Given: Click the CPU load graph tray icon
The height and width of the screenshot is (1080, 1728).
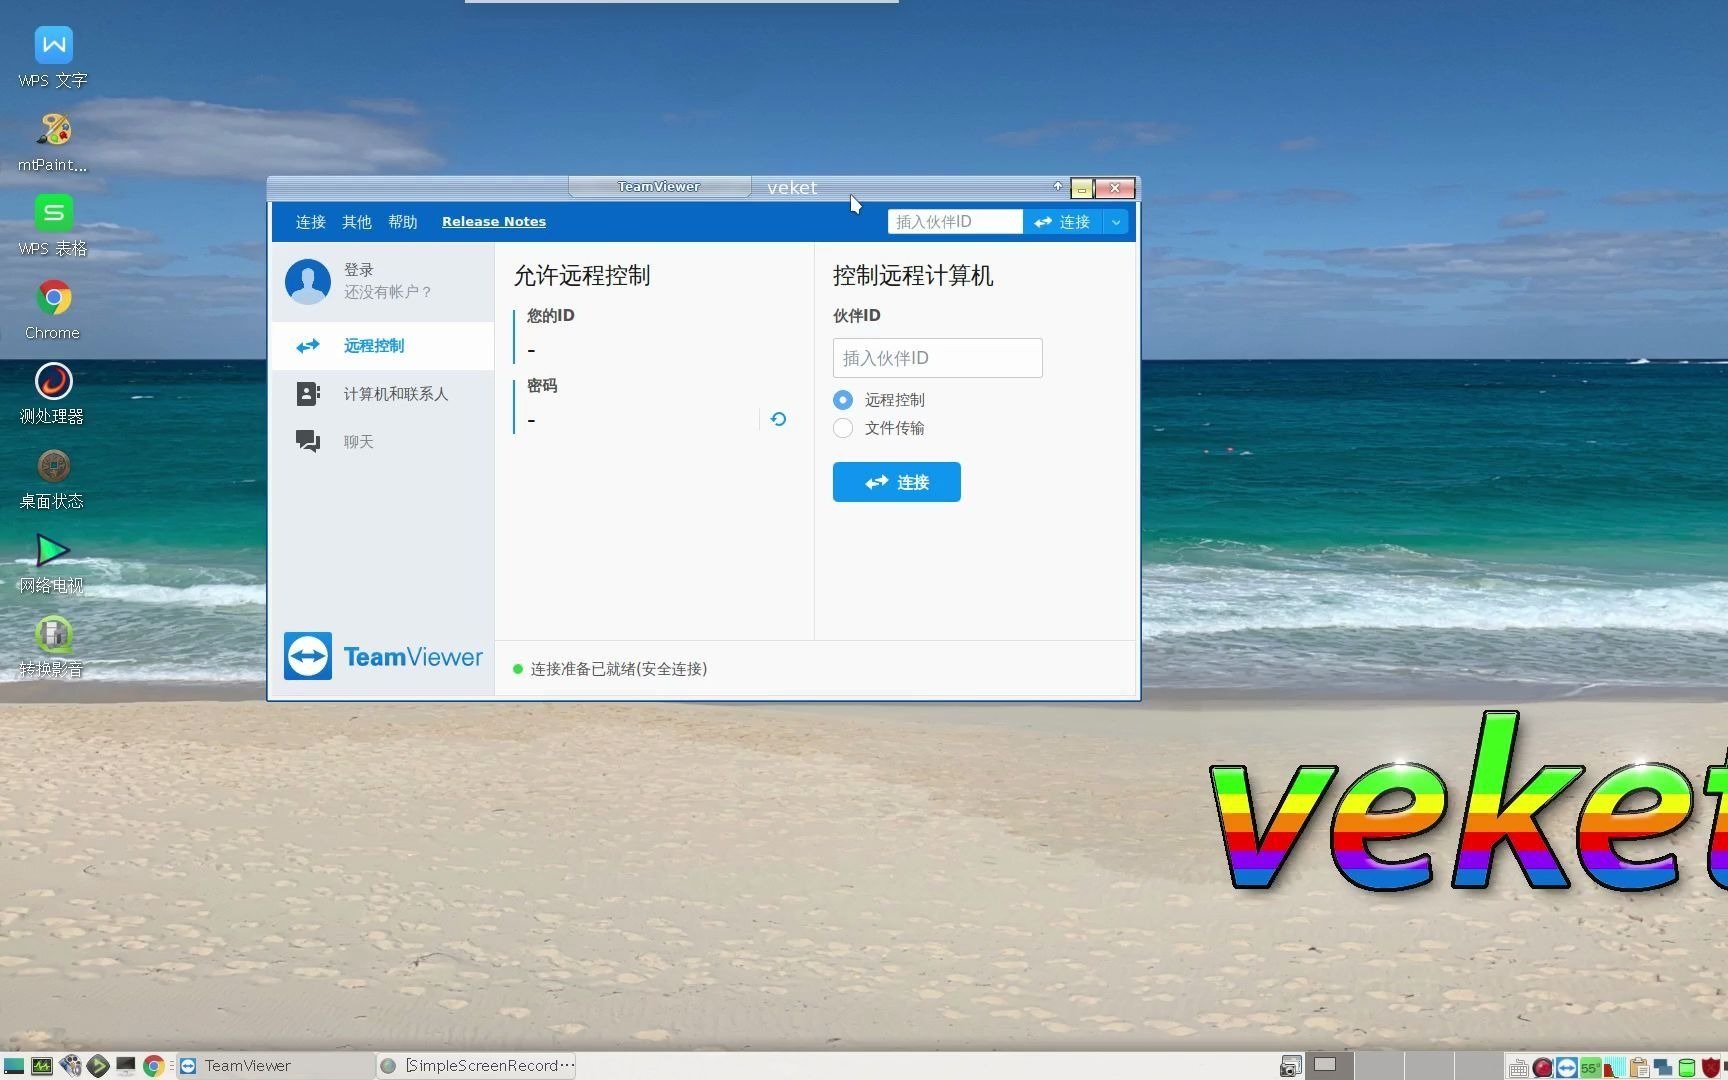Looking at the screenshot, I should coord(1614,1067).
